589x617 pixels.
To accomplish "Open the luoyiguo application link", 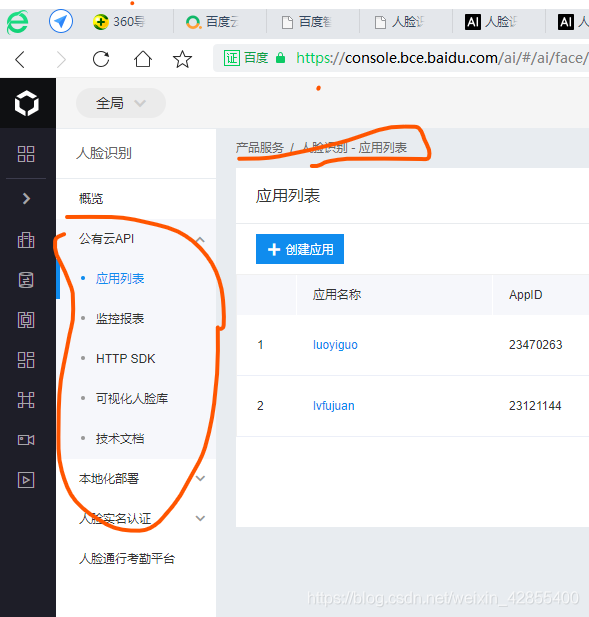I will pos(335,345).
